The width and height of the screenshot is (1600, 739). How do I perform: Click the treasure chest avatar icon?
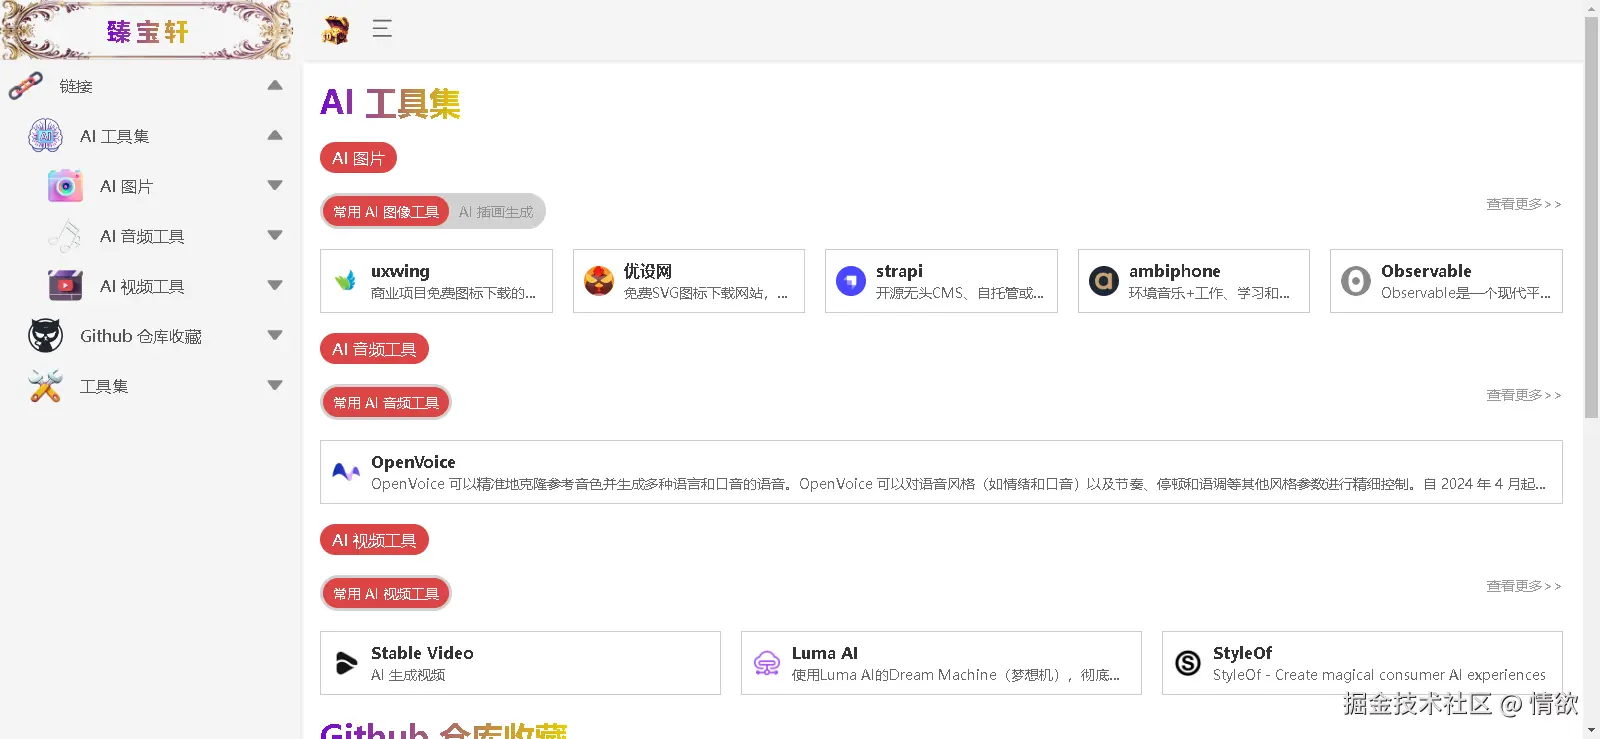[335, 30]
